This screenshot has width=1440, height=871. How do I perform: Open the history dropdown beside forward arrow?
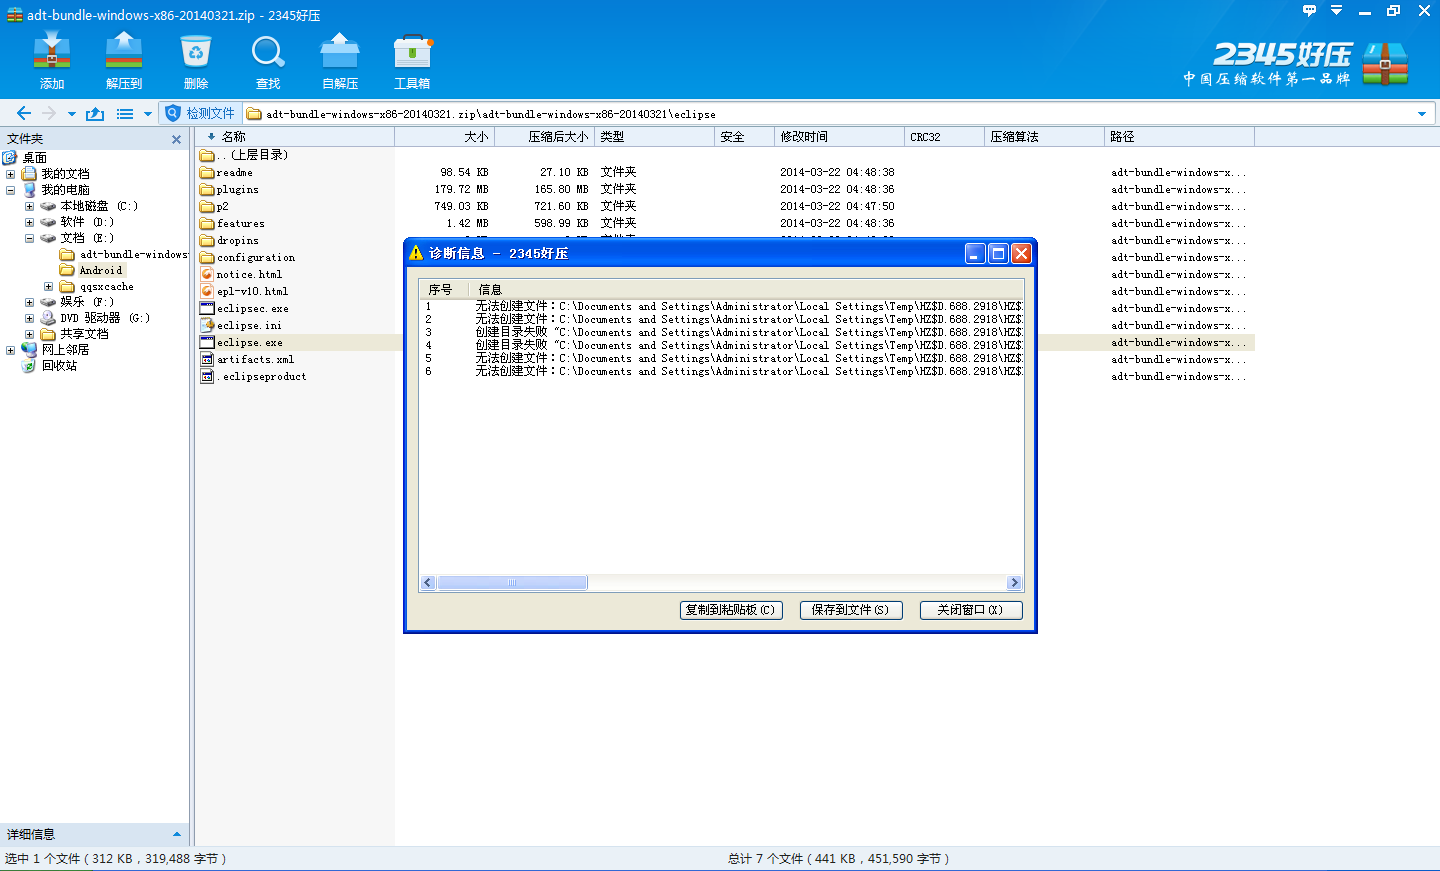coord(71,114)
